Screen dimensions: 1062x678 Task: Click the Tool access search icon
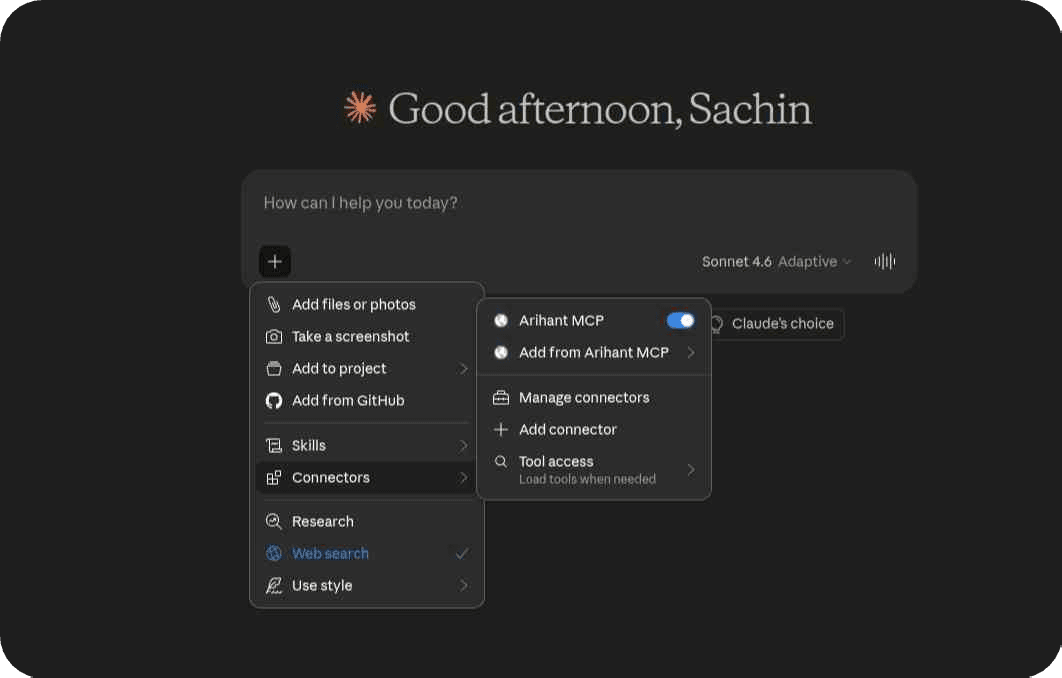click(x=501, y=461)
